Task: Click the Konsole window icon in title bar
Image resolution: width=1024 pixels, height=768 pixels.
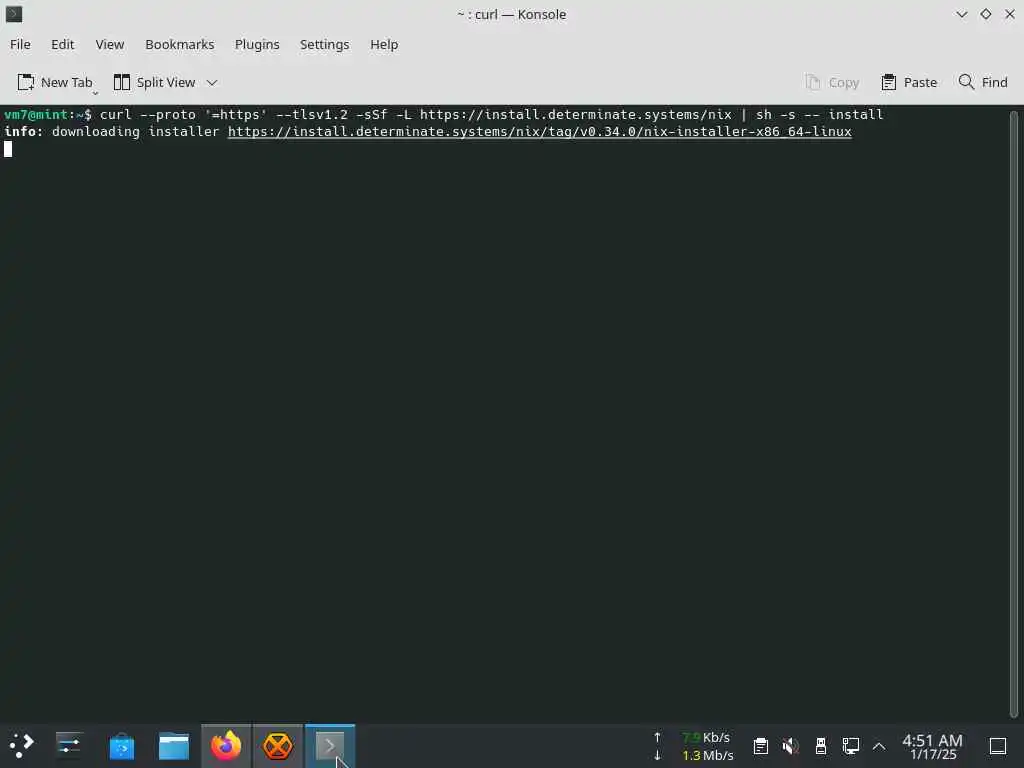Action: (14, 14)
